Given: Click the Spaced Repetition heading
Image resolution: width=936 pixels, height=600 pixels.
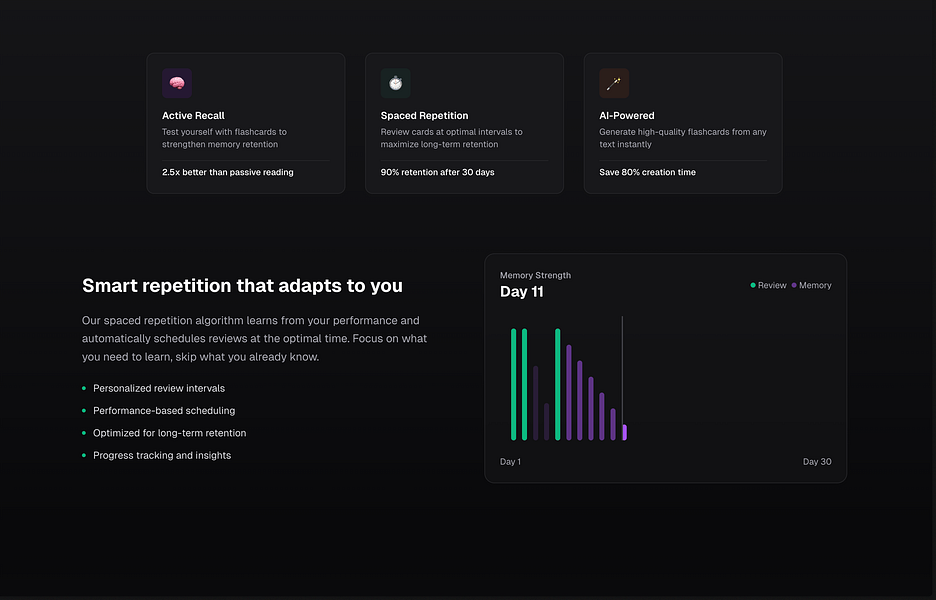Looking at the screenshot, I should pos(424,116).
